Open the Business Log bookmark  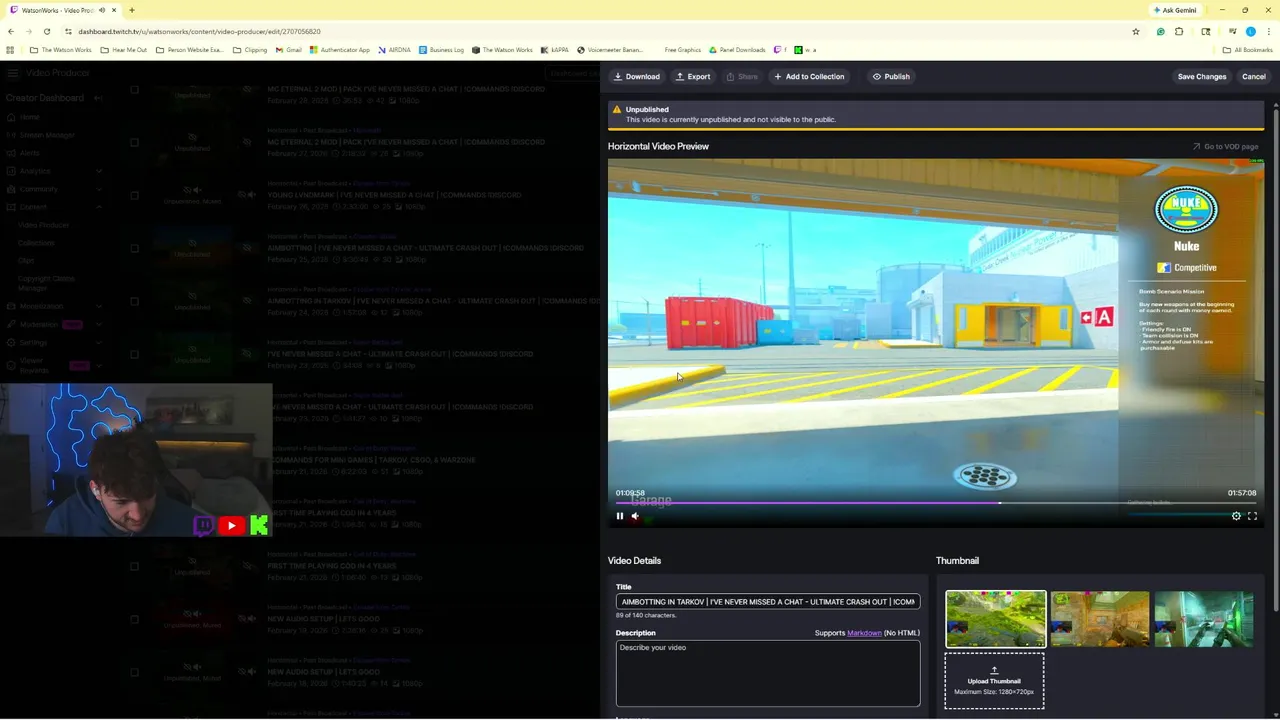[x=441, y=50]
